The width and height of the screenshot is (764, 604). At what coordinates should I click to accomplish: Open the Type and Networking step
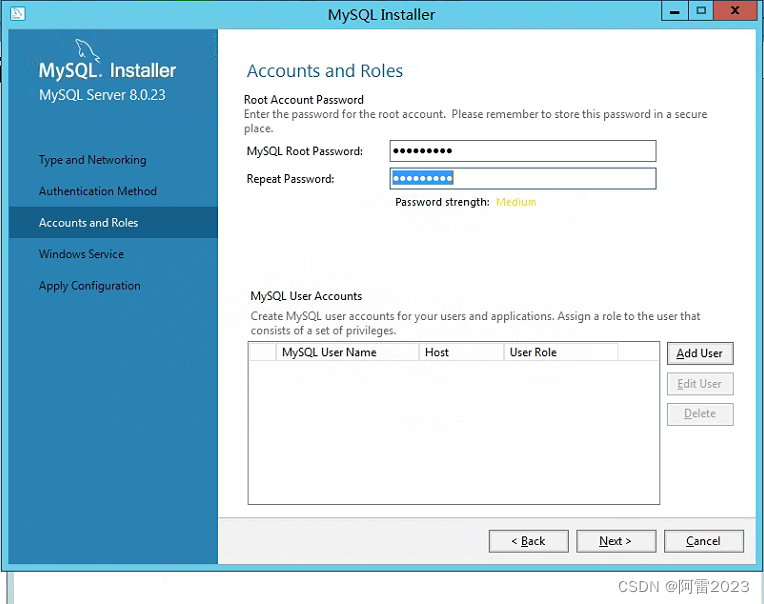[93, 160]
